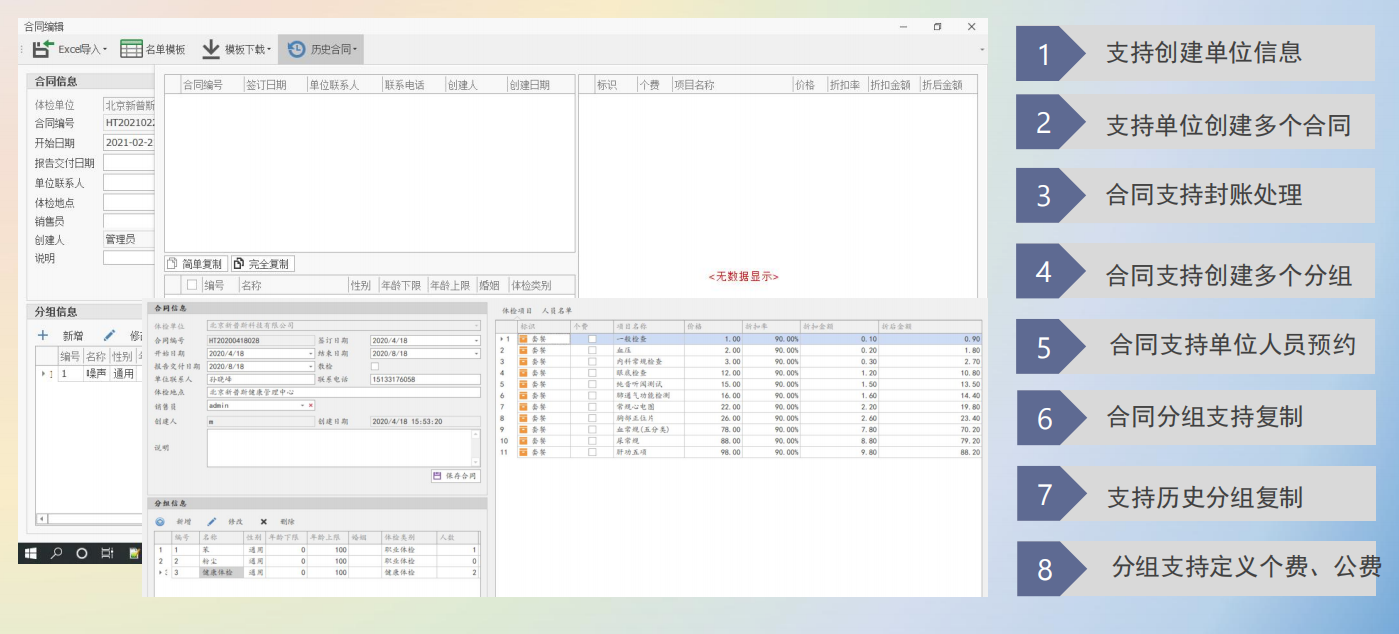Screen dimensions: 1399x634
Task: Click the 新增 label next to the blue round icon
Action: (x=184, y=522)
